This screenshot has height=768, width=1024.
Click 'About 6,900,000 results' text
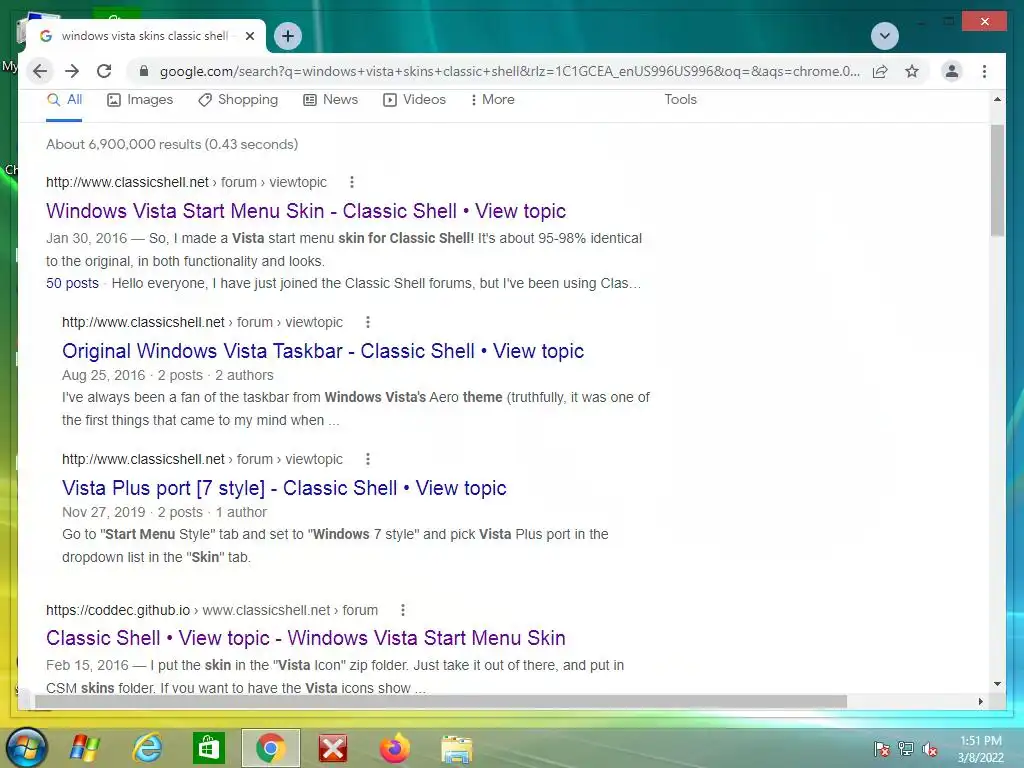click(172, 144)
